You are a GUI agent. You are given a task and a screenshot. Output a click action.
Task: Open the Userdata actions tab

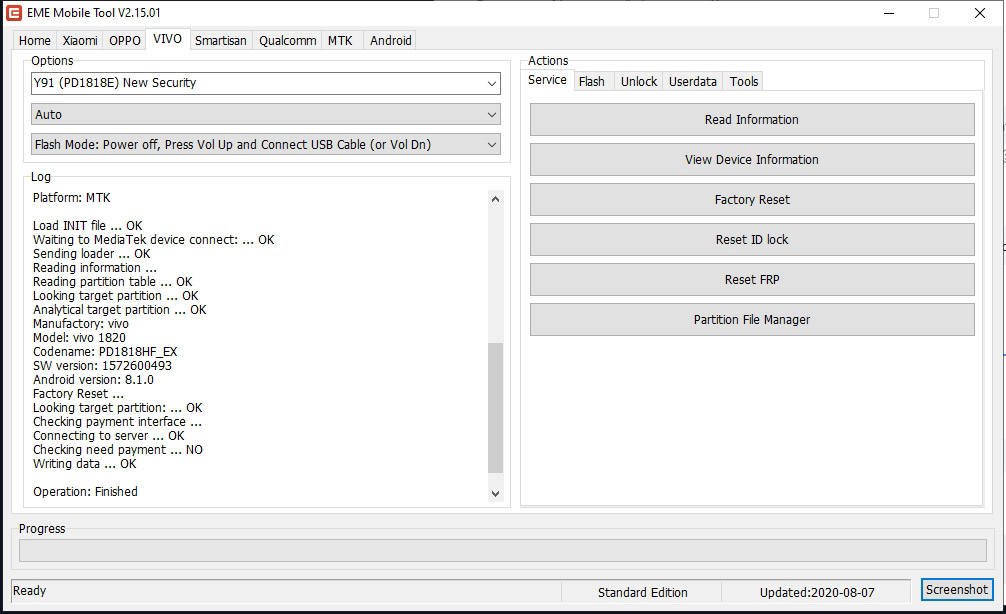coord(693,81)
